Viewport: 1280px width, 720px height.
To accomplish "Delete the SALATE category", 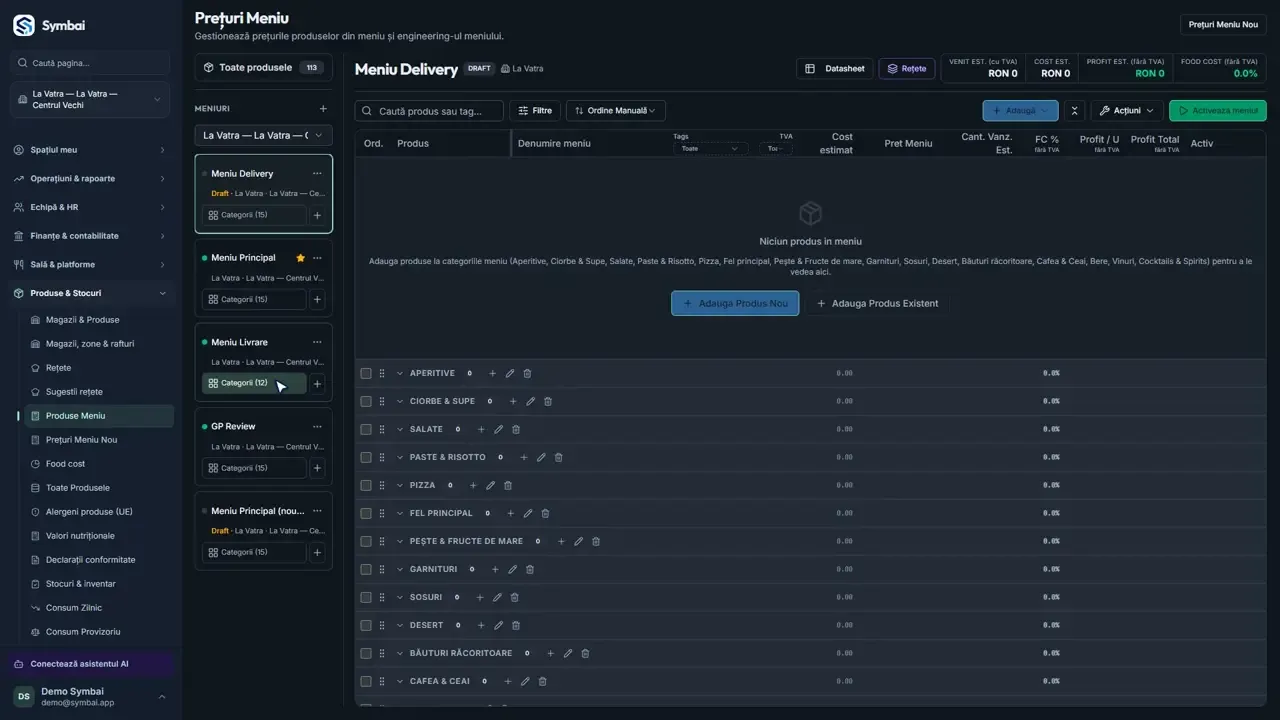I will point(516,430).
